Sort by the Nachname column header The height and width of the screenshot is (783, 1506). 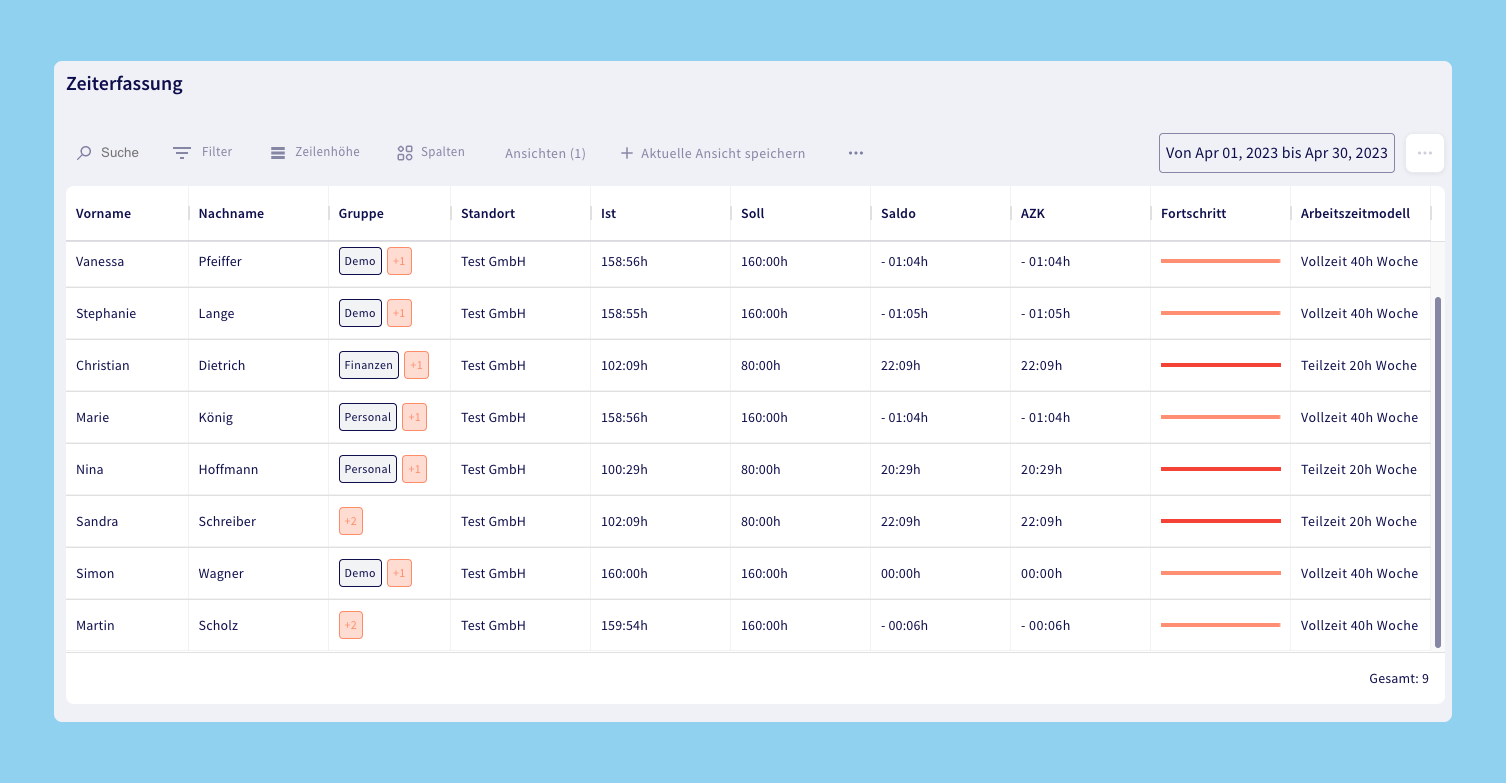point(231,213)
